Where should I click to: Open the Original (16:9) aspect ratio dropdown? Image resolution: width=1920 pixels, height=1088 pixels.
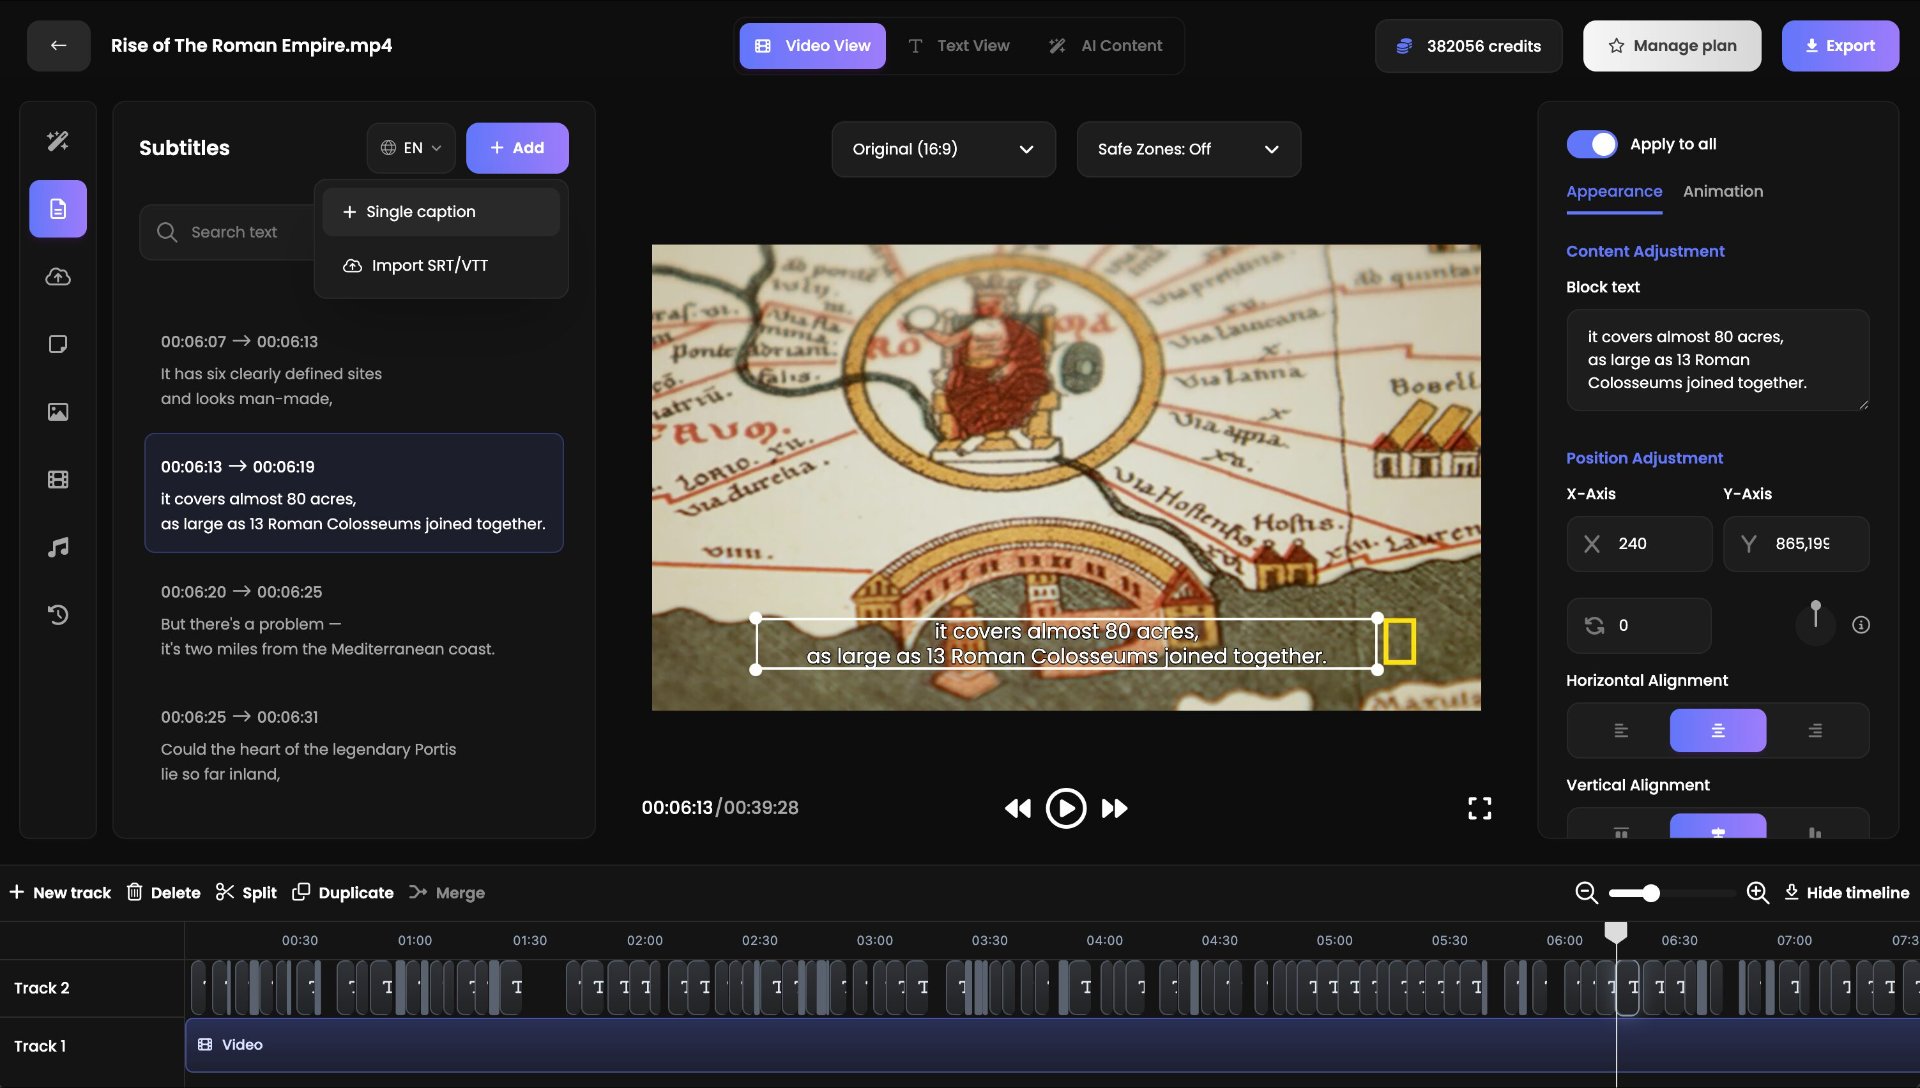coord(943,149)
